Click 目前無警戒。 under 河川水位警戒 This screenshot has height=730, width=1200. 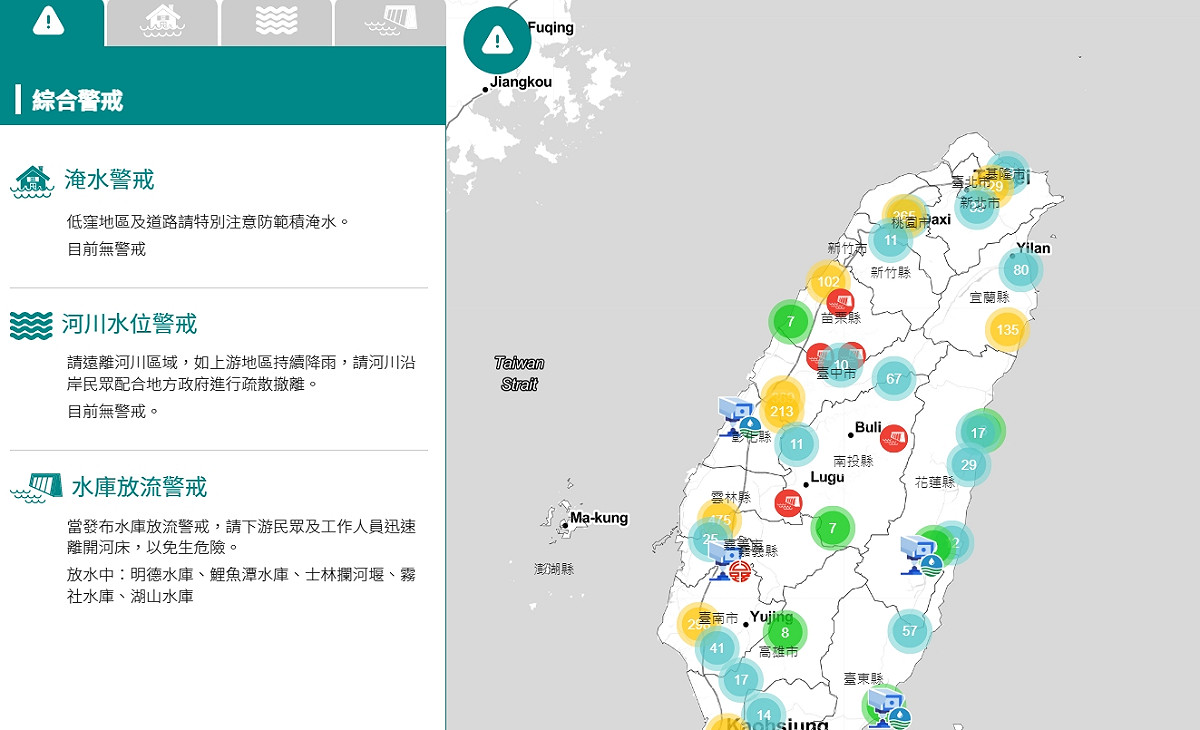(x=113, y=411)
